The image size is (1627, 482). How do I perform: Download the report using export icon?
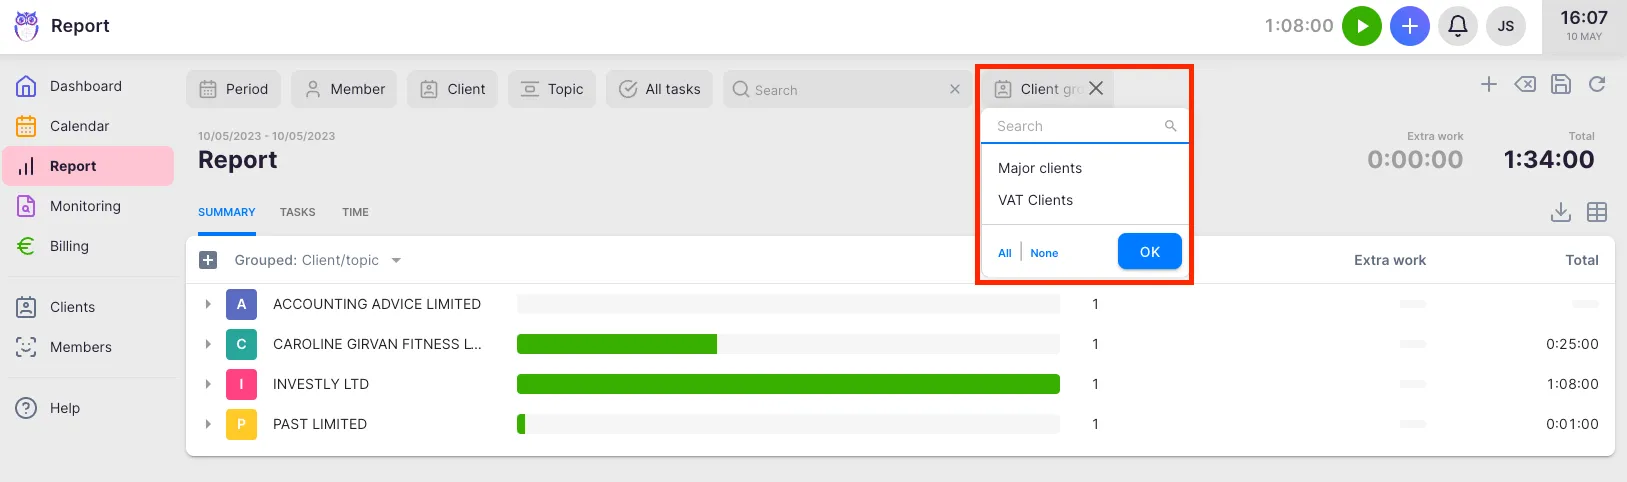(1560, 212)
